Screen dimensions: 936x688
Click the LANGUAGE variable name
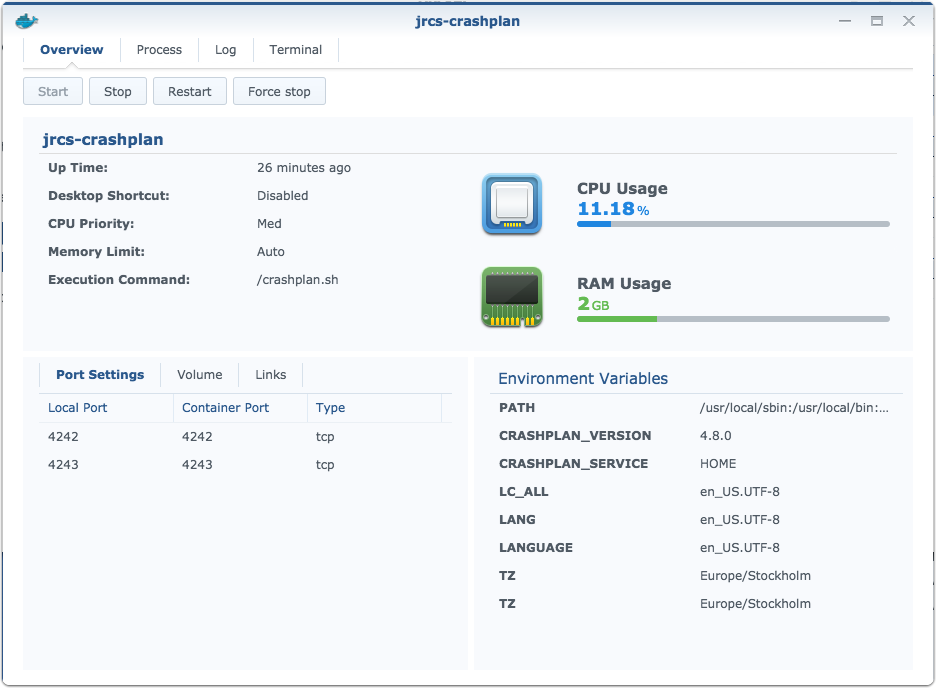pos(535,548)
